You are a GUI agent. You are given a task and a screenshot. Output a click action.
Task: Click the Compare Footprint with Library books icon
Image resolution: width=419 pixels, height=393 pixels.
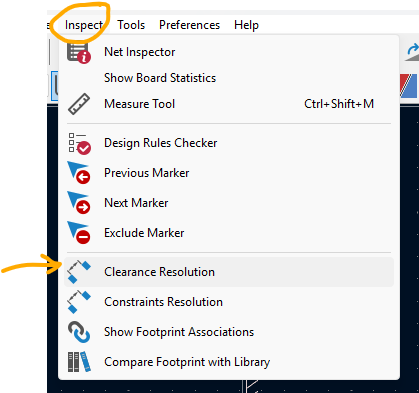tap(79, 362)
